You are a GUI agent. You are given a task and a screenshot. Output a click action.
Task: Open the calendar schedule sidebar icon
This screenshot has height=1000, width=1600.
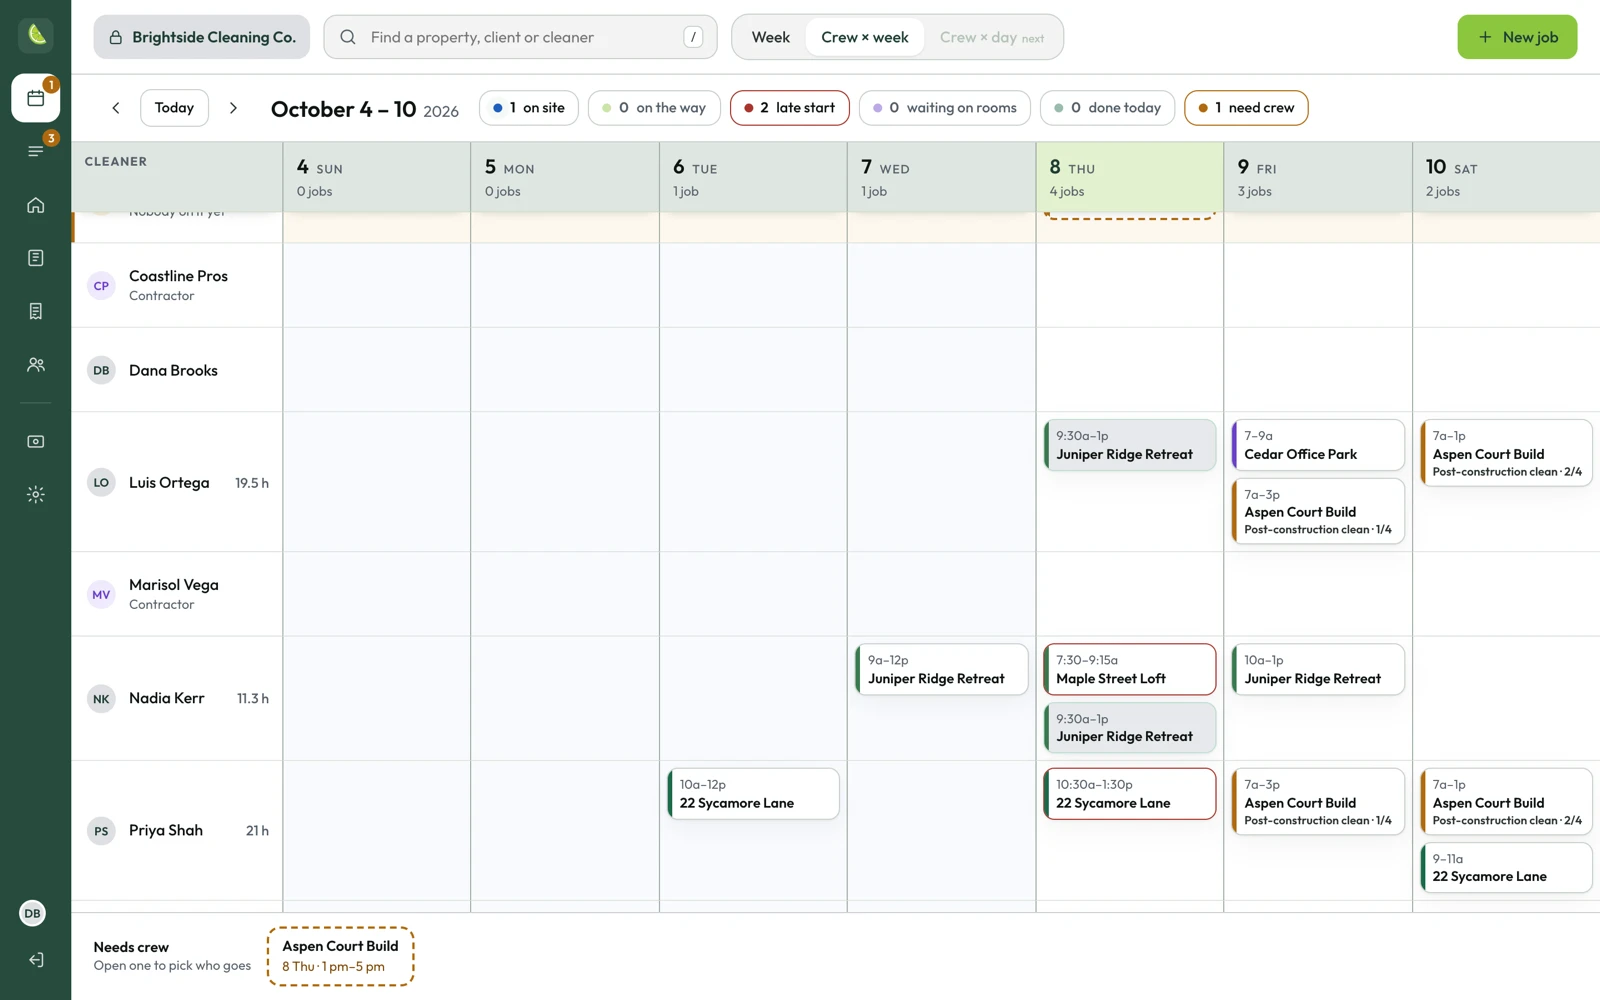pos(35,98)
